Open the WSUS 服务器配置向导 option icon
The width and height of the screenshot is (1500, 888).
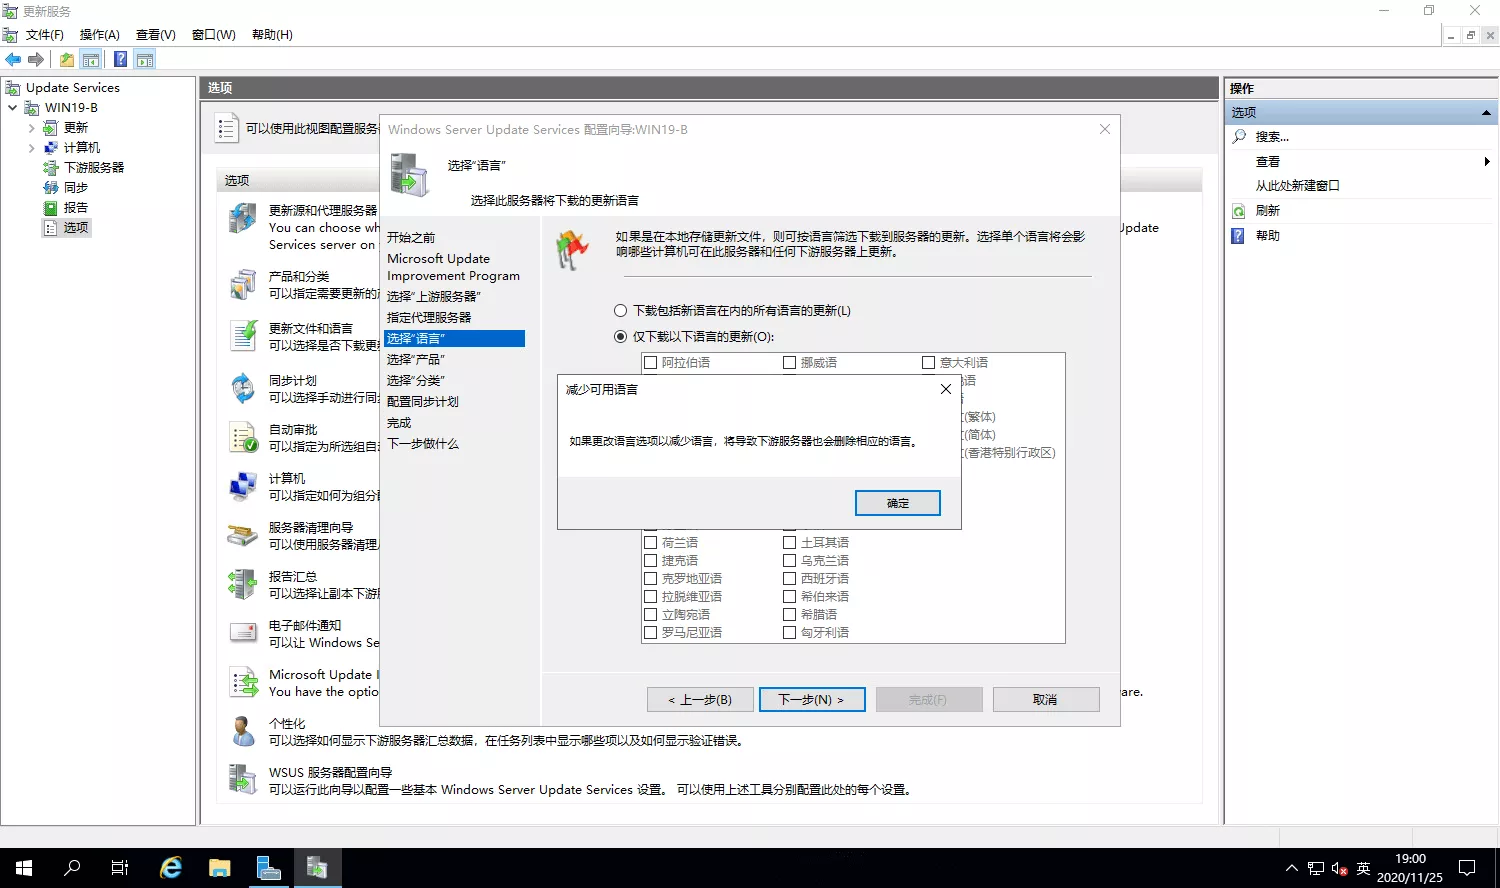pos(243,779)
